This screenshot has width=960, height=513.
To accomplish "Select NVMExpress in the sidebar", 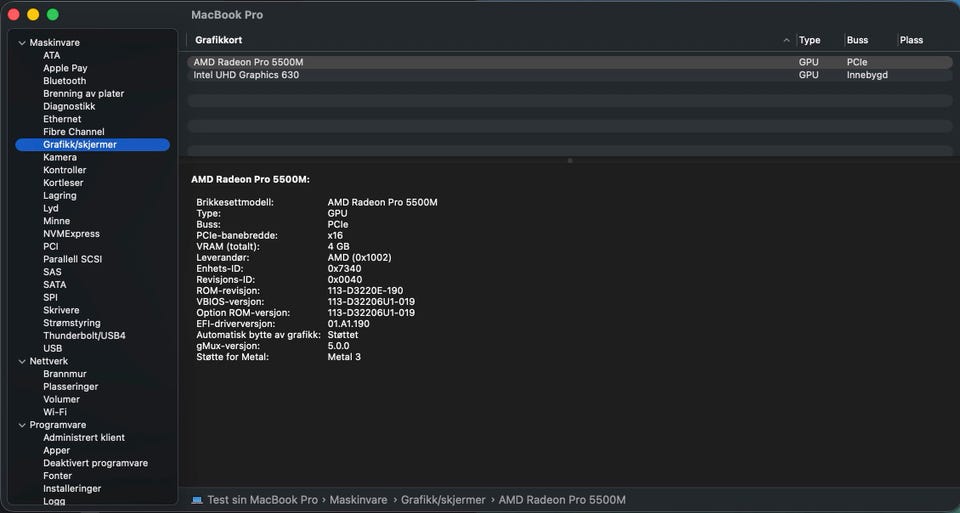I will (71, 234).
